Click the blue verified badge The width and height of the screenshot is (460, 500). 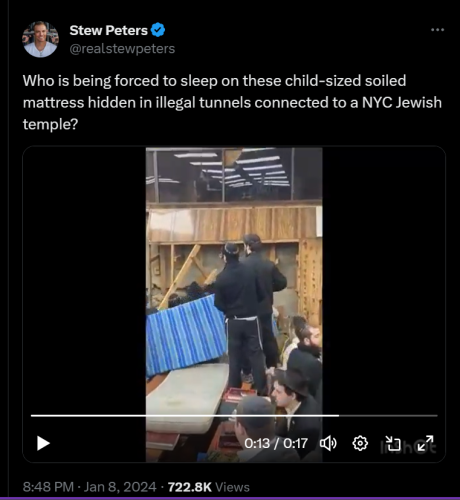point(158,30)
